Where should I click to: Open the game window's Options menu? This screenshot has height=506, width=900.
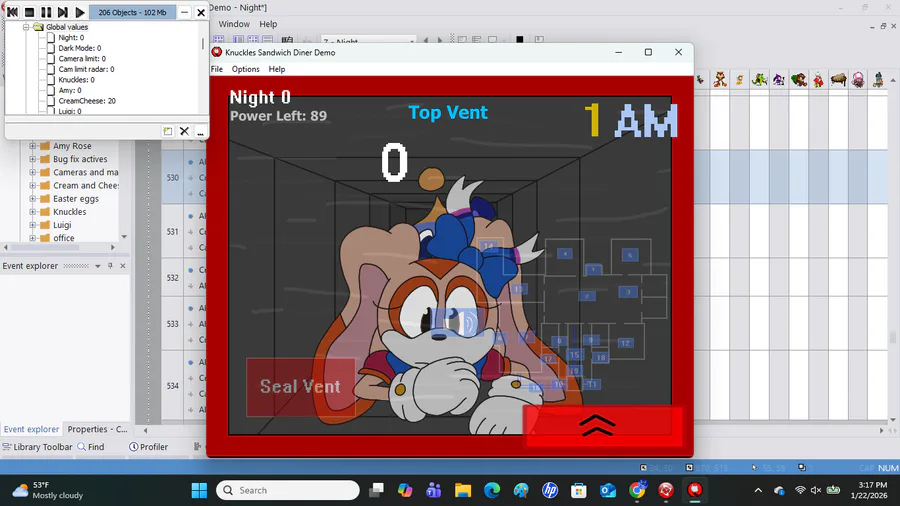246,69
